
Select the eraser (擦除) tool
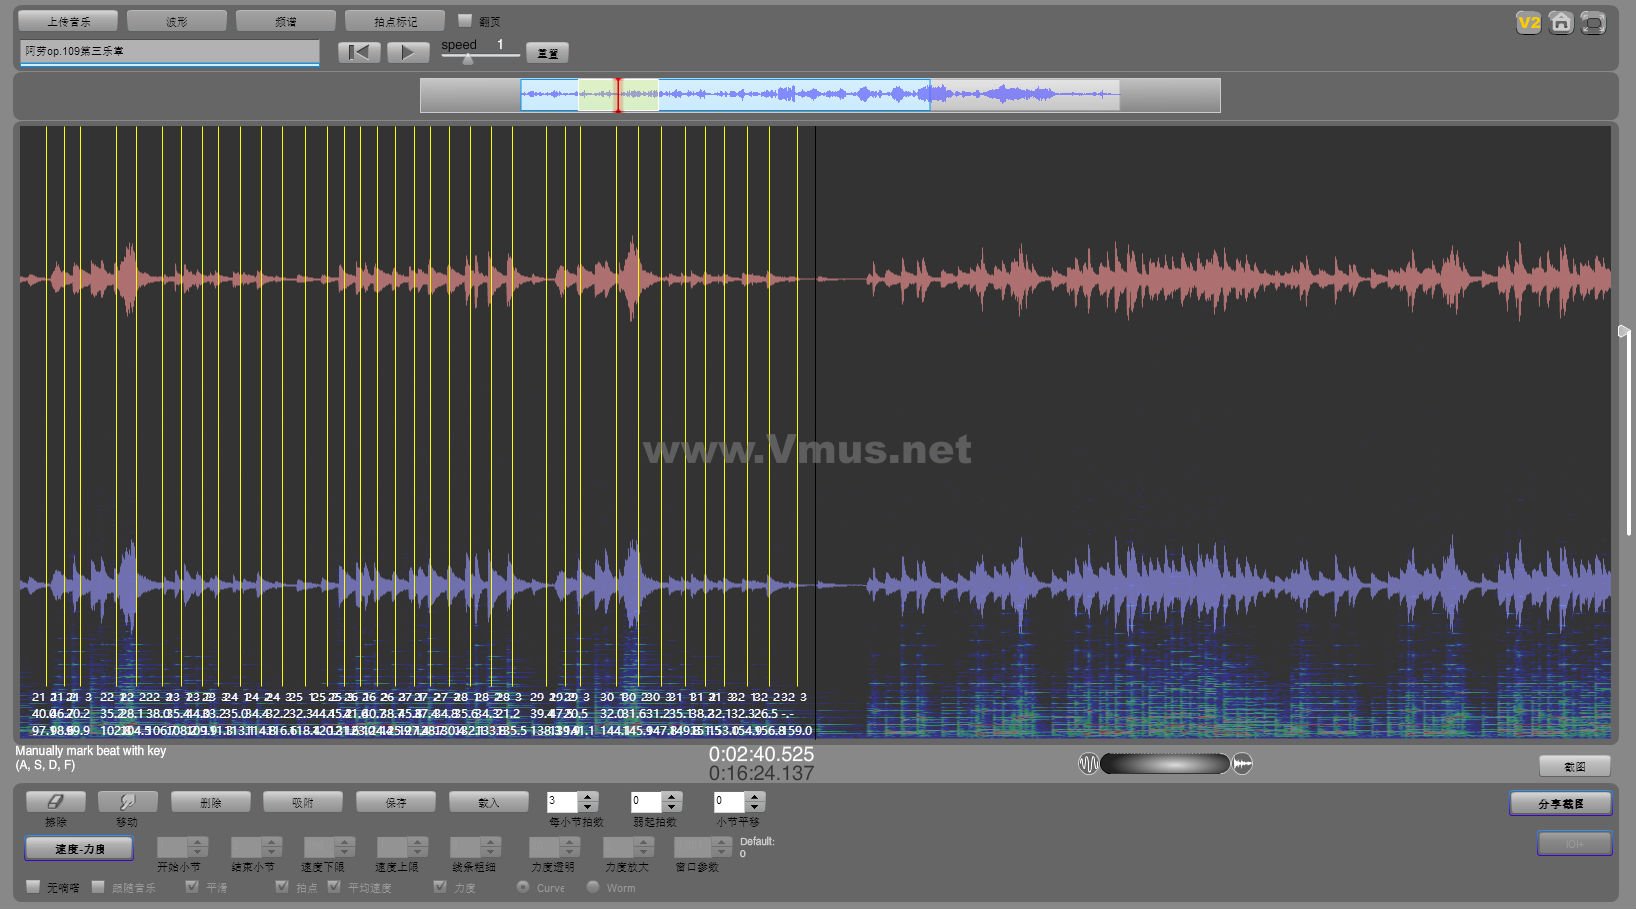[55, 802]
